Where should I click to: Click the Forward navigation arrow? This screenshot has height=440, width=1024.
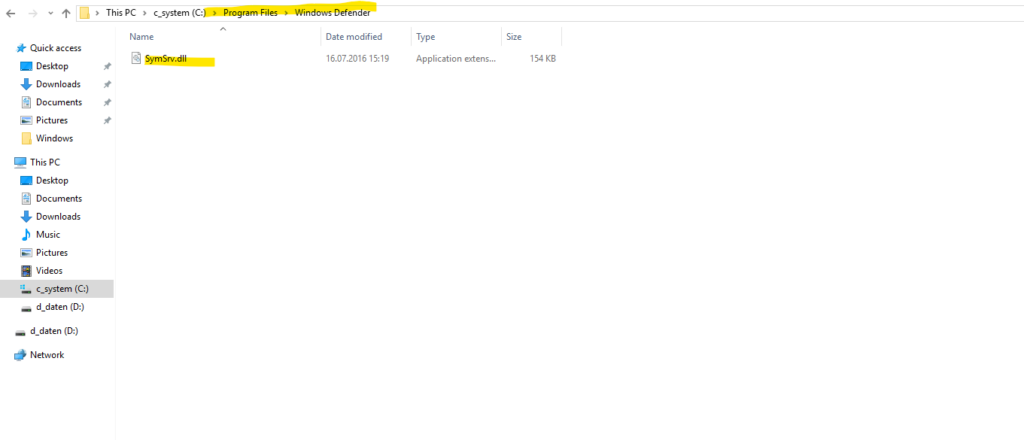33,13
